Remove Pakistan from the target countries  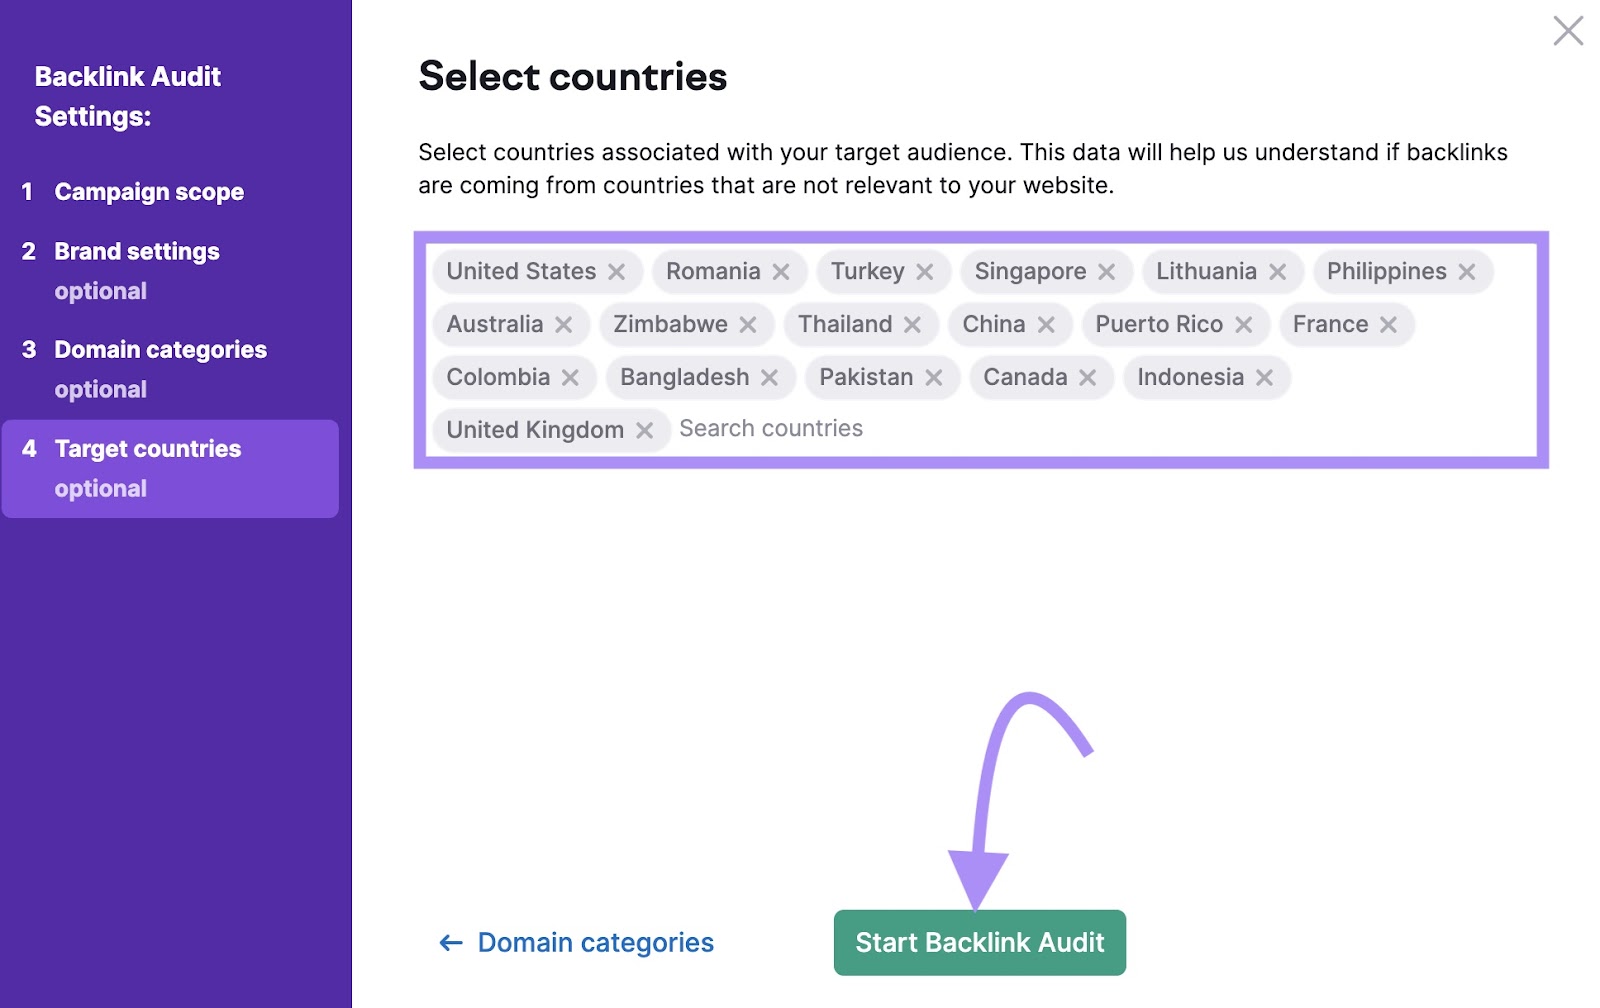936,377
